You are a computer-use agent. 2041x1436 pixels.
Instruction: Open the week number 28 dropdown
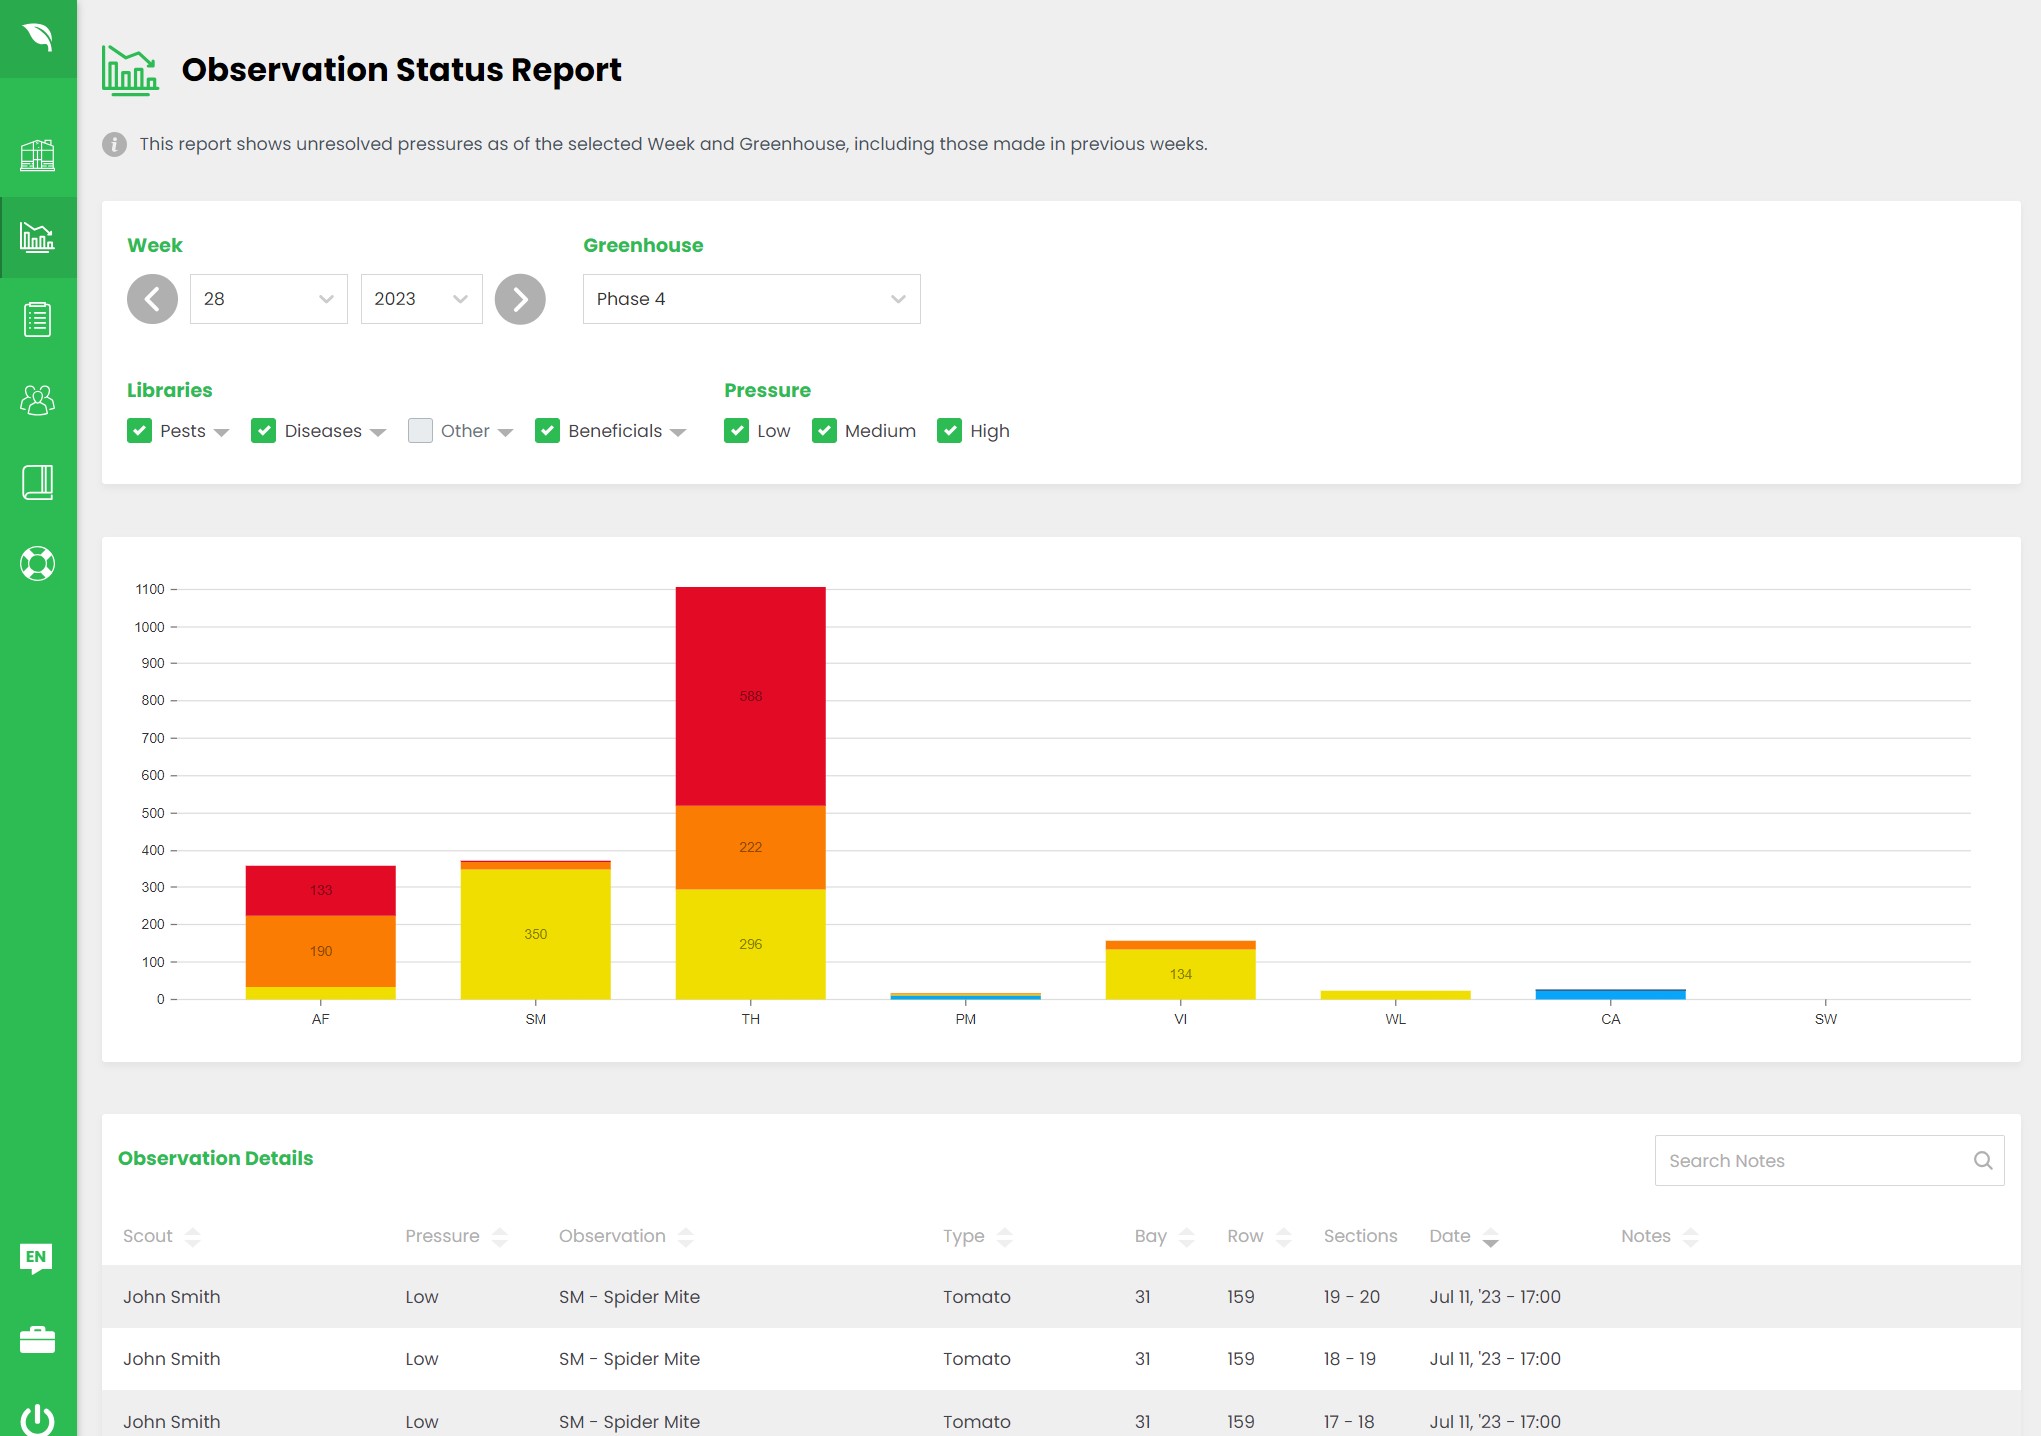point(268,299)
